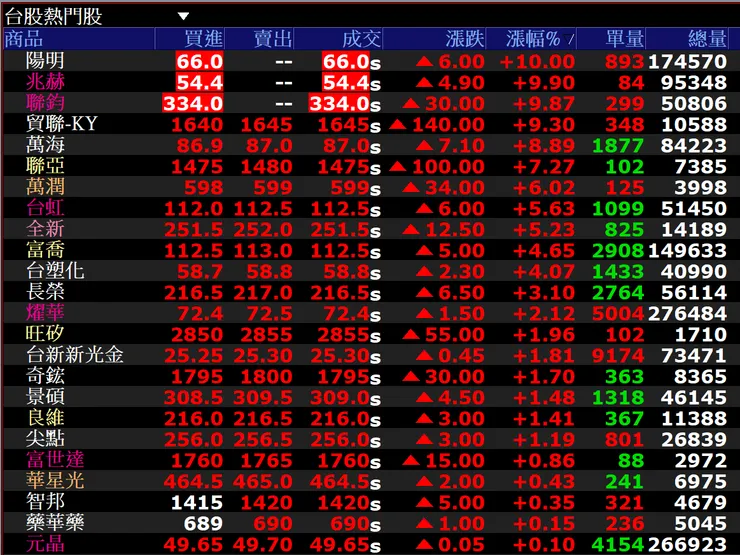Open the 台股熱門股 list dropdown arrow
Viewport: 740px width, 555px height.
tap(183, 17)
